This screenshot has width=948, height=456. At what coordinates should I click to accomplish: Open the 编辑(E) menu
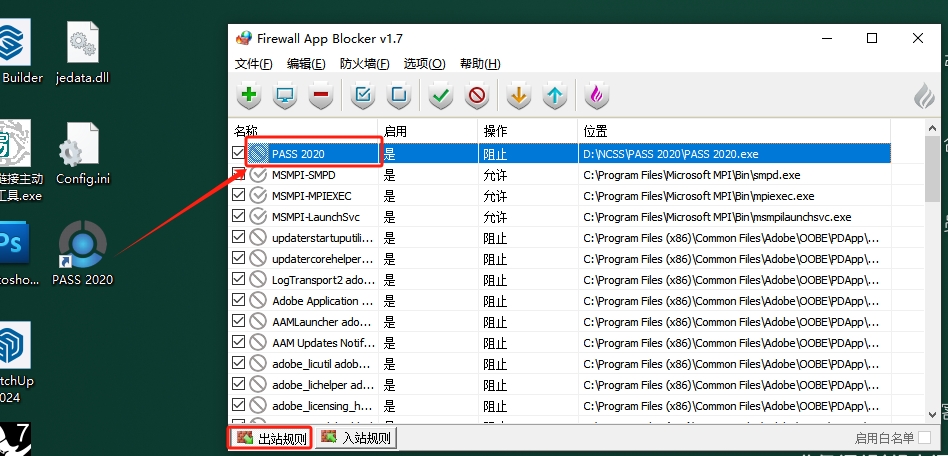[306, 64]
